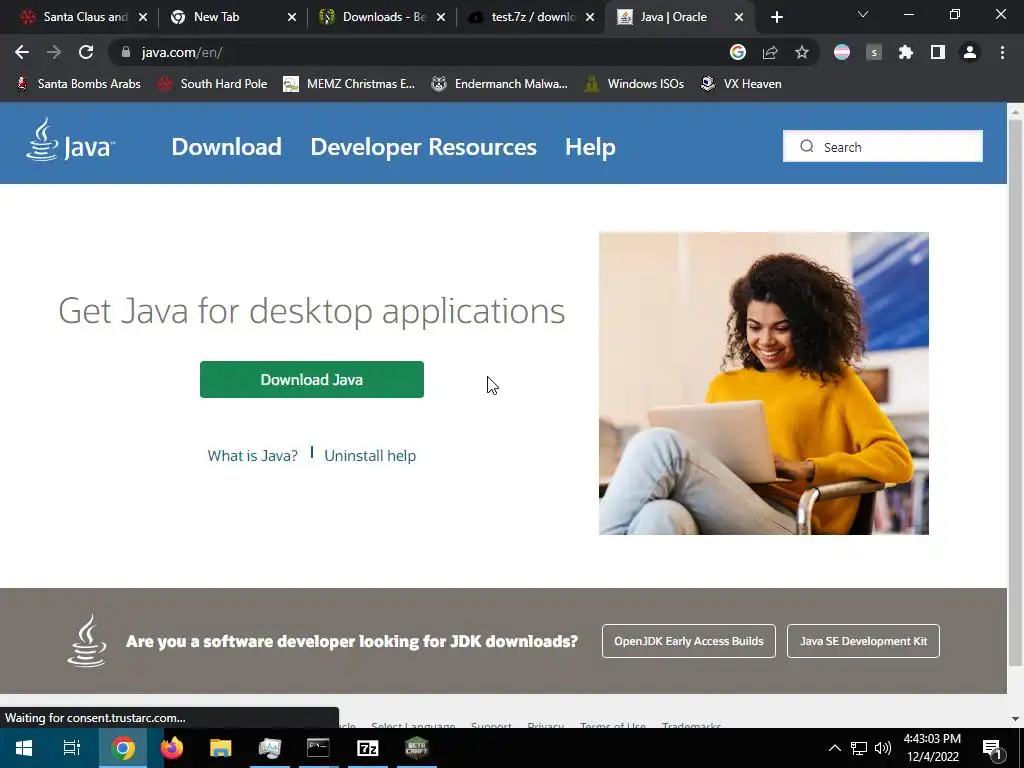Click the page vertical scrollbar
This screenshot has width=1024, height=768.
pos(1015,392)
